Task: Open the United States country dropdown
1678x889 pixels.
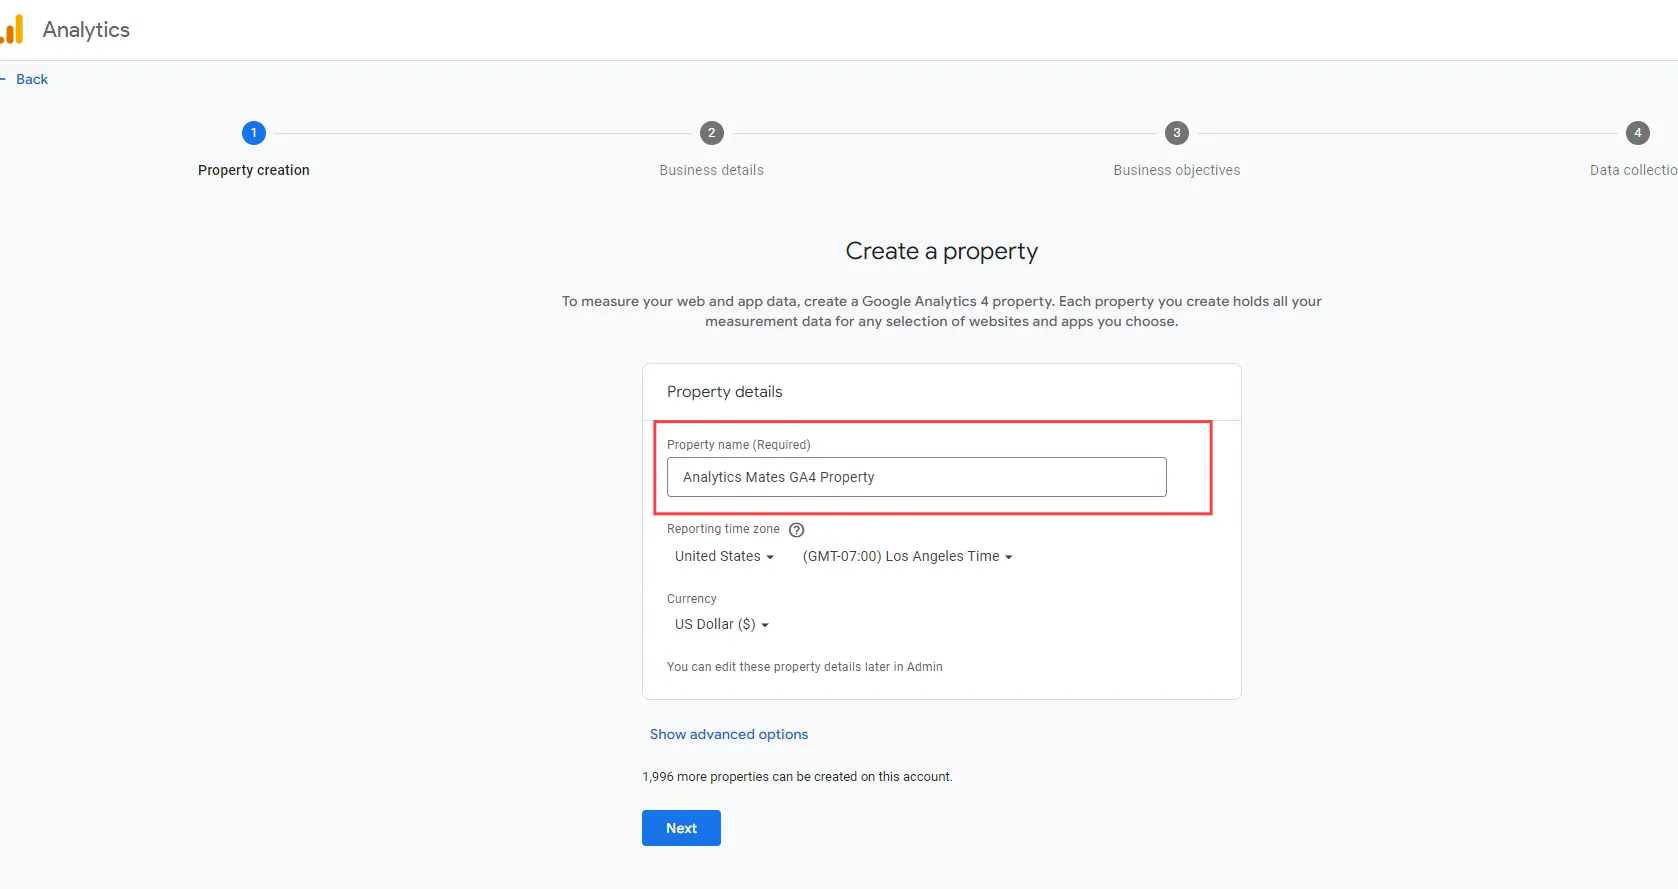Action: (x=724, y=556)
